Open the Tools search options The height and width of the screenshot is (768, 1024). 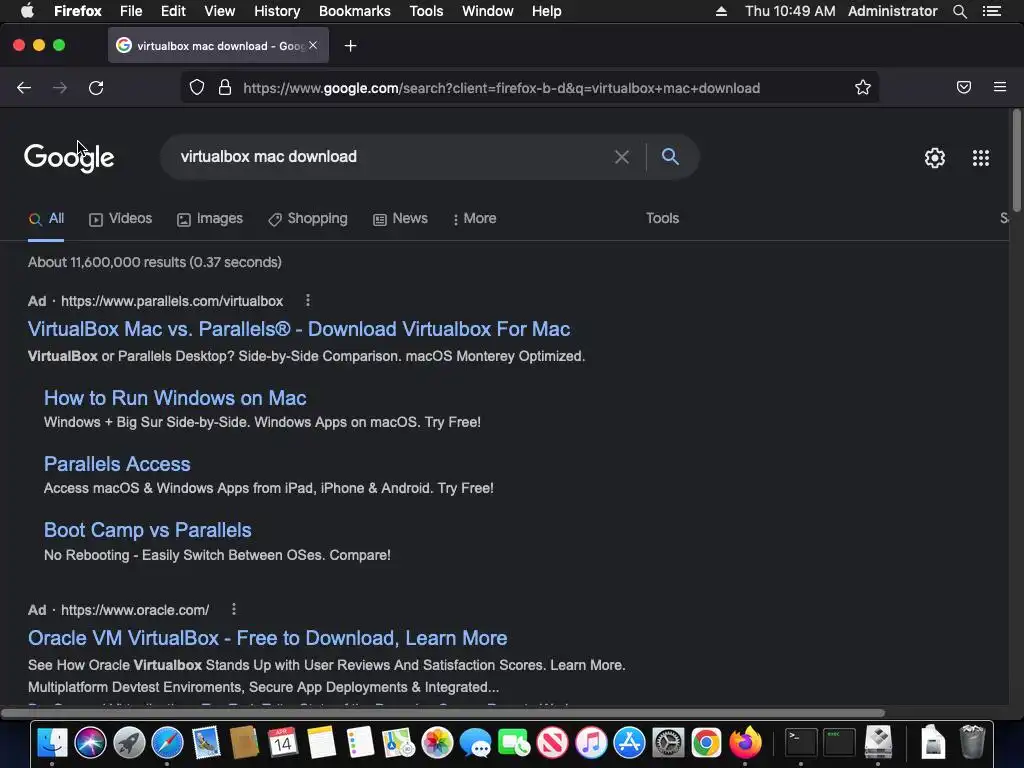coord(662,218)
